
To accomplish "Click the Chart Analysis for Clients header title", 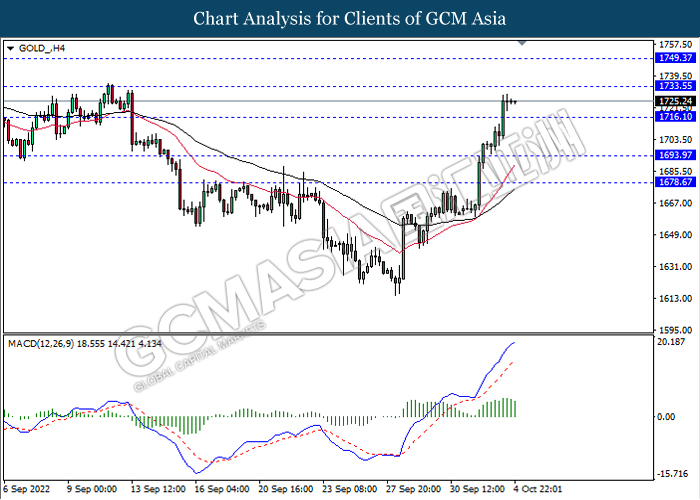I will point(350,19).
